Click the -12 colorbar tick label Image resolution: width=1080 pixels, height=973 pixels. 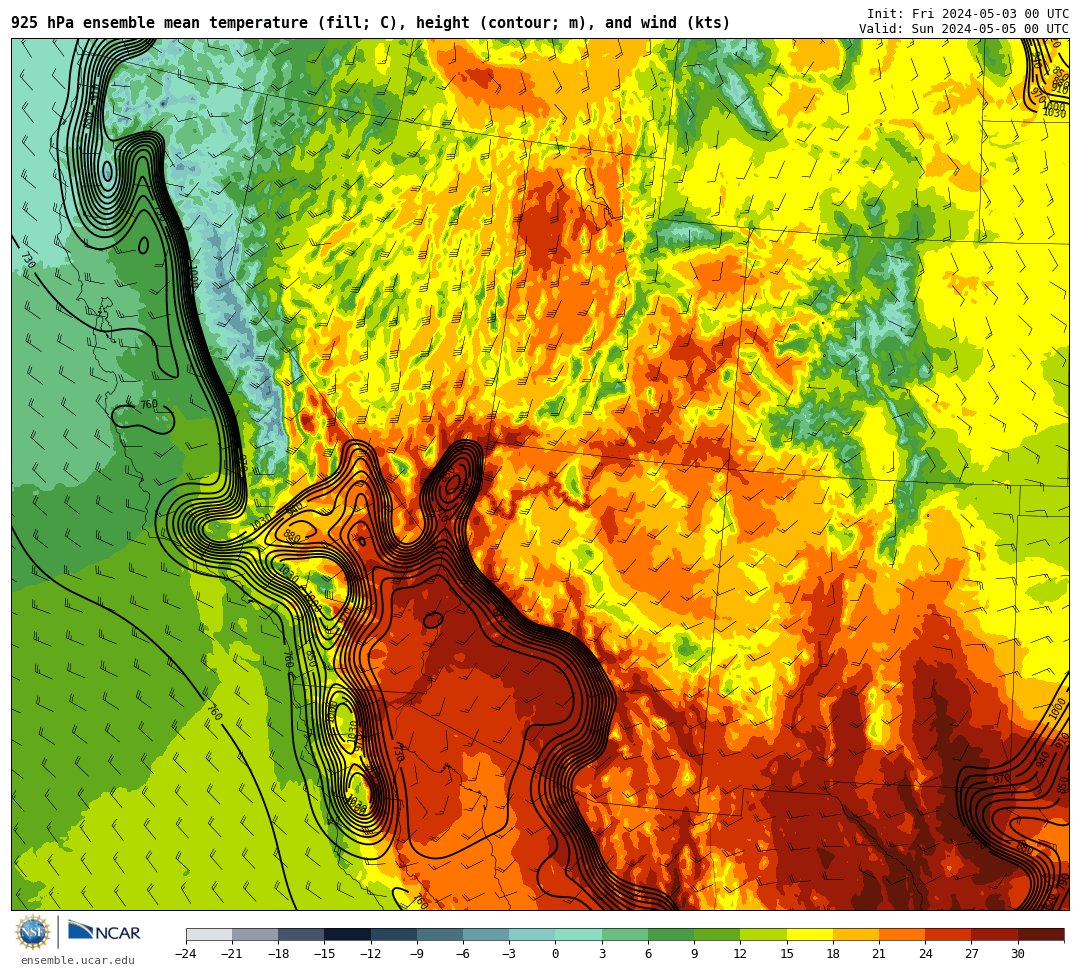(x=371, y=954)
